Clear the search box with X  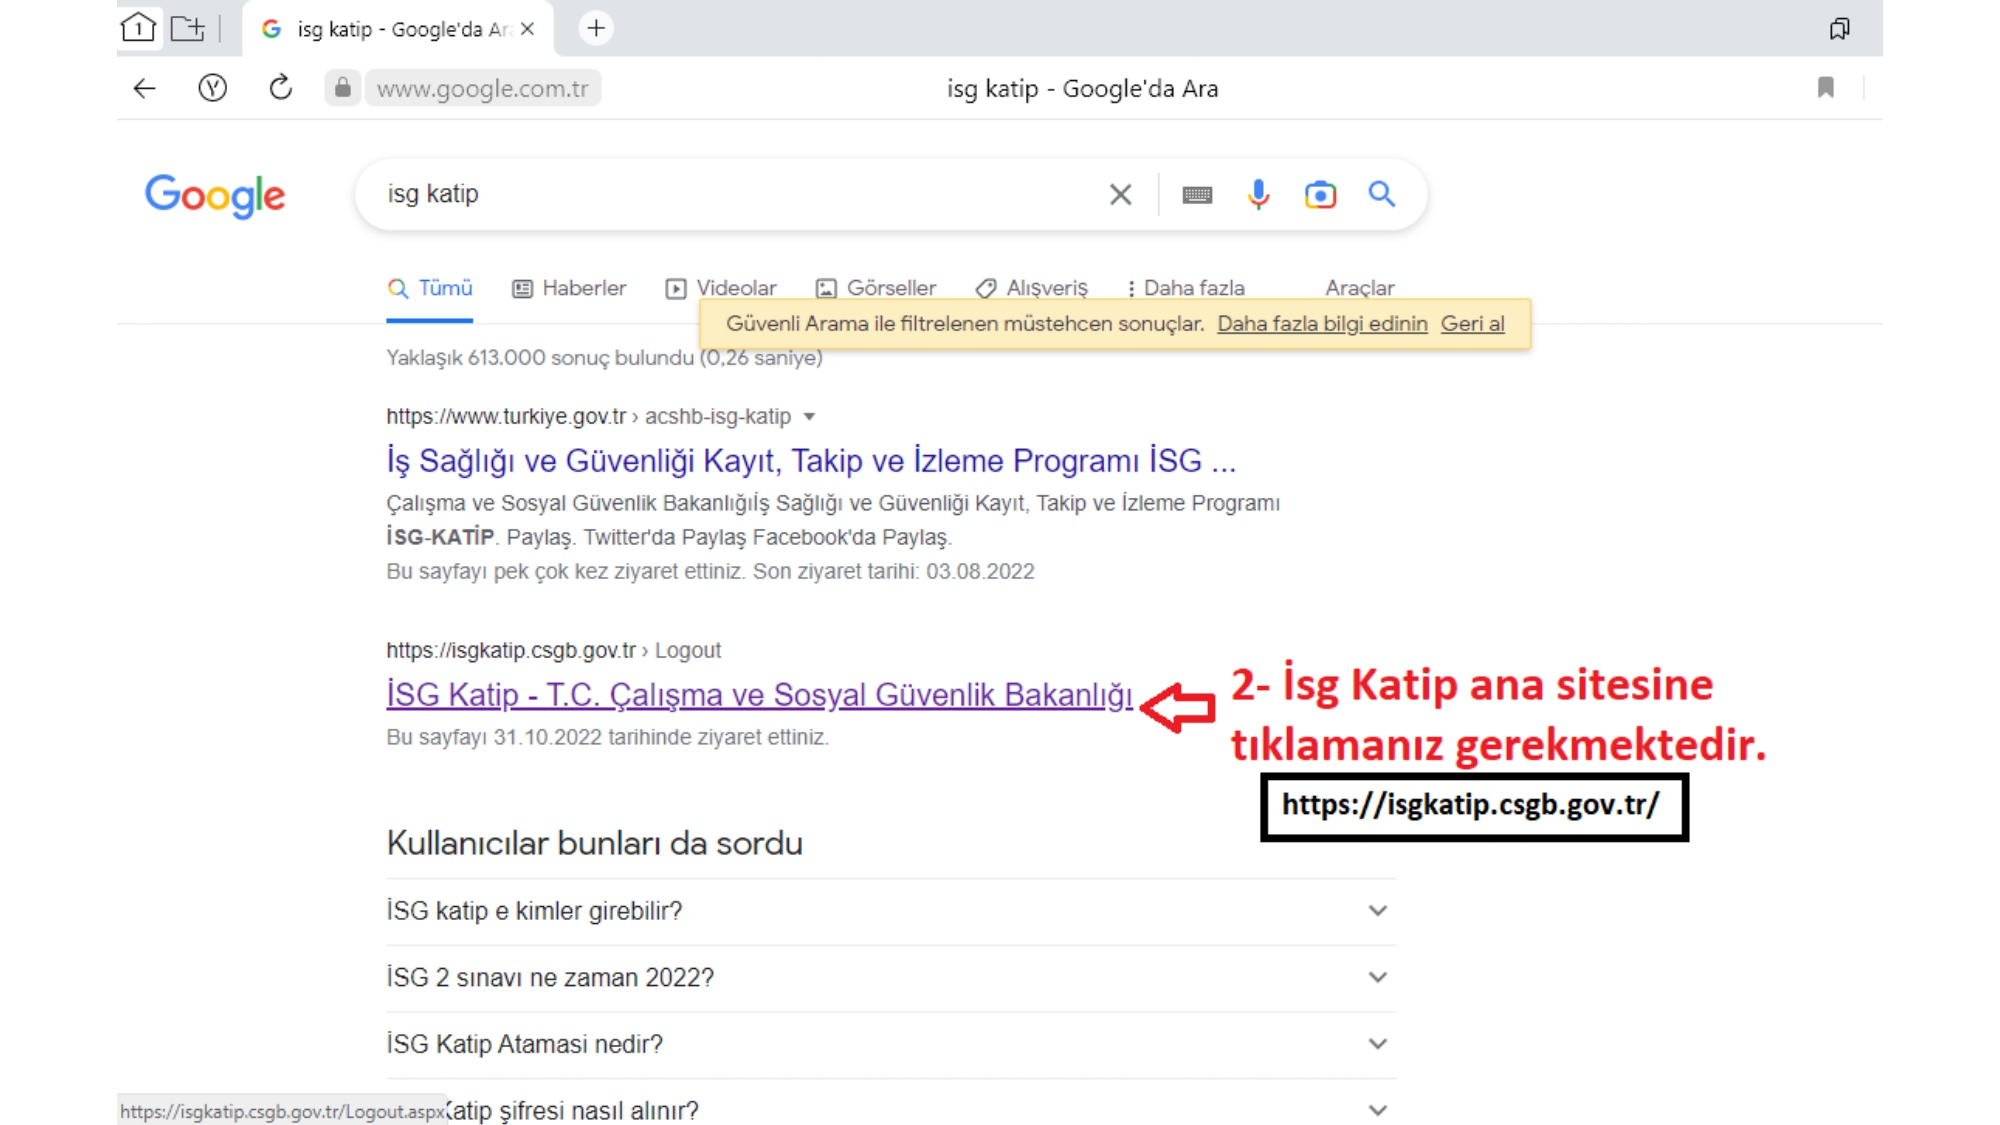[x=1120, y=195]
